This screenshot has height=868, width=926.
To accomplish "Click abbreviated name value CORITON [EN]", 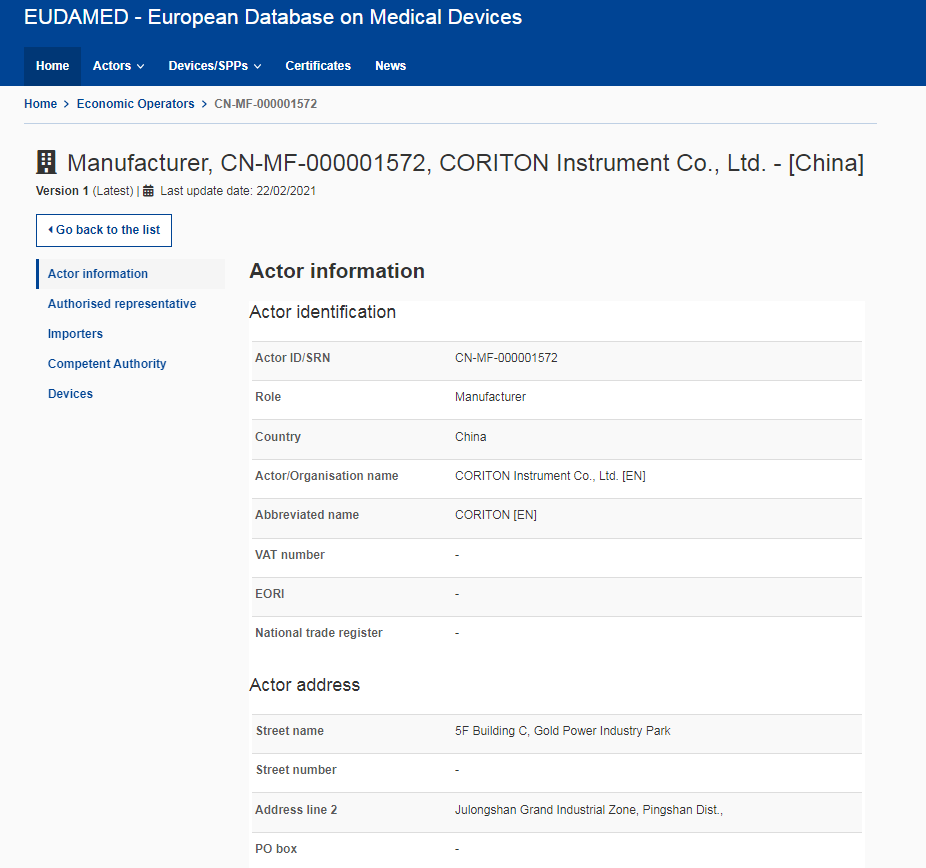I will 495,515.
